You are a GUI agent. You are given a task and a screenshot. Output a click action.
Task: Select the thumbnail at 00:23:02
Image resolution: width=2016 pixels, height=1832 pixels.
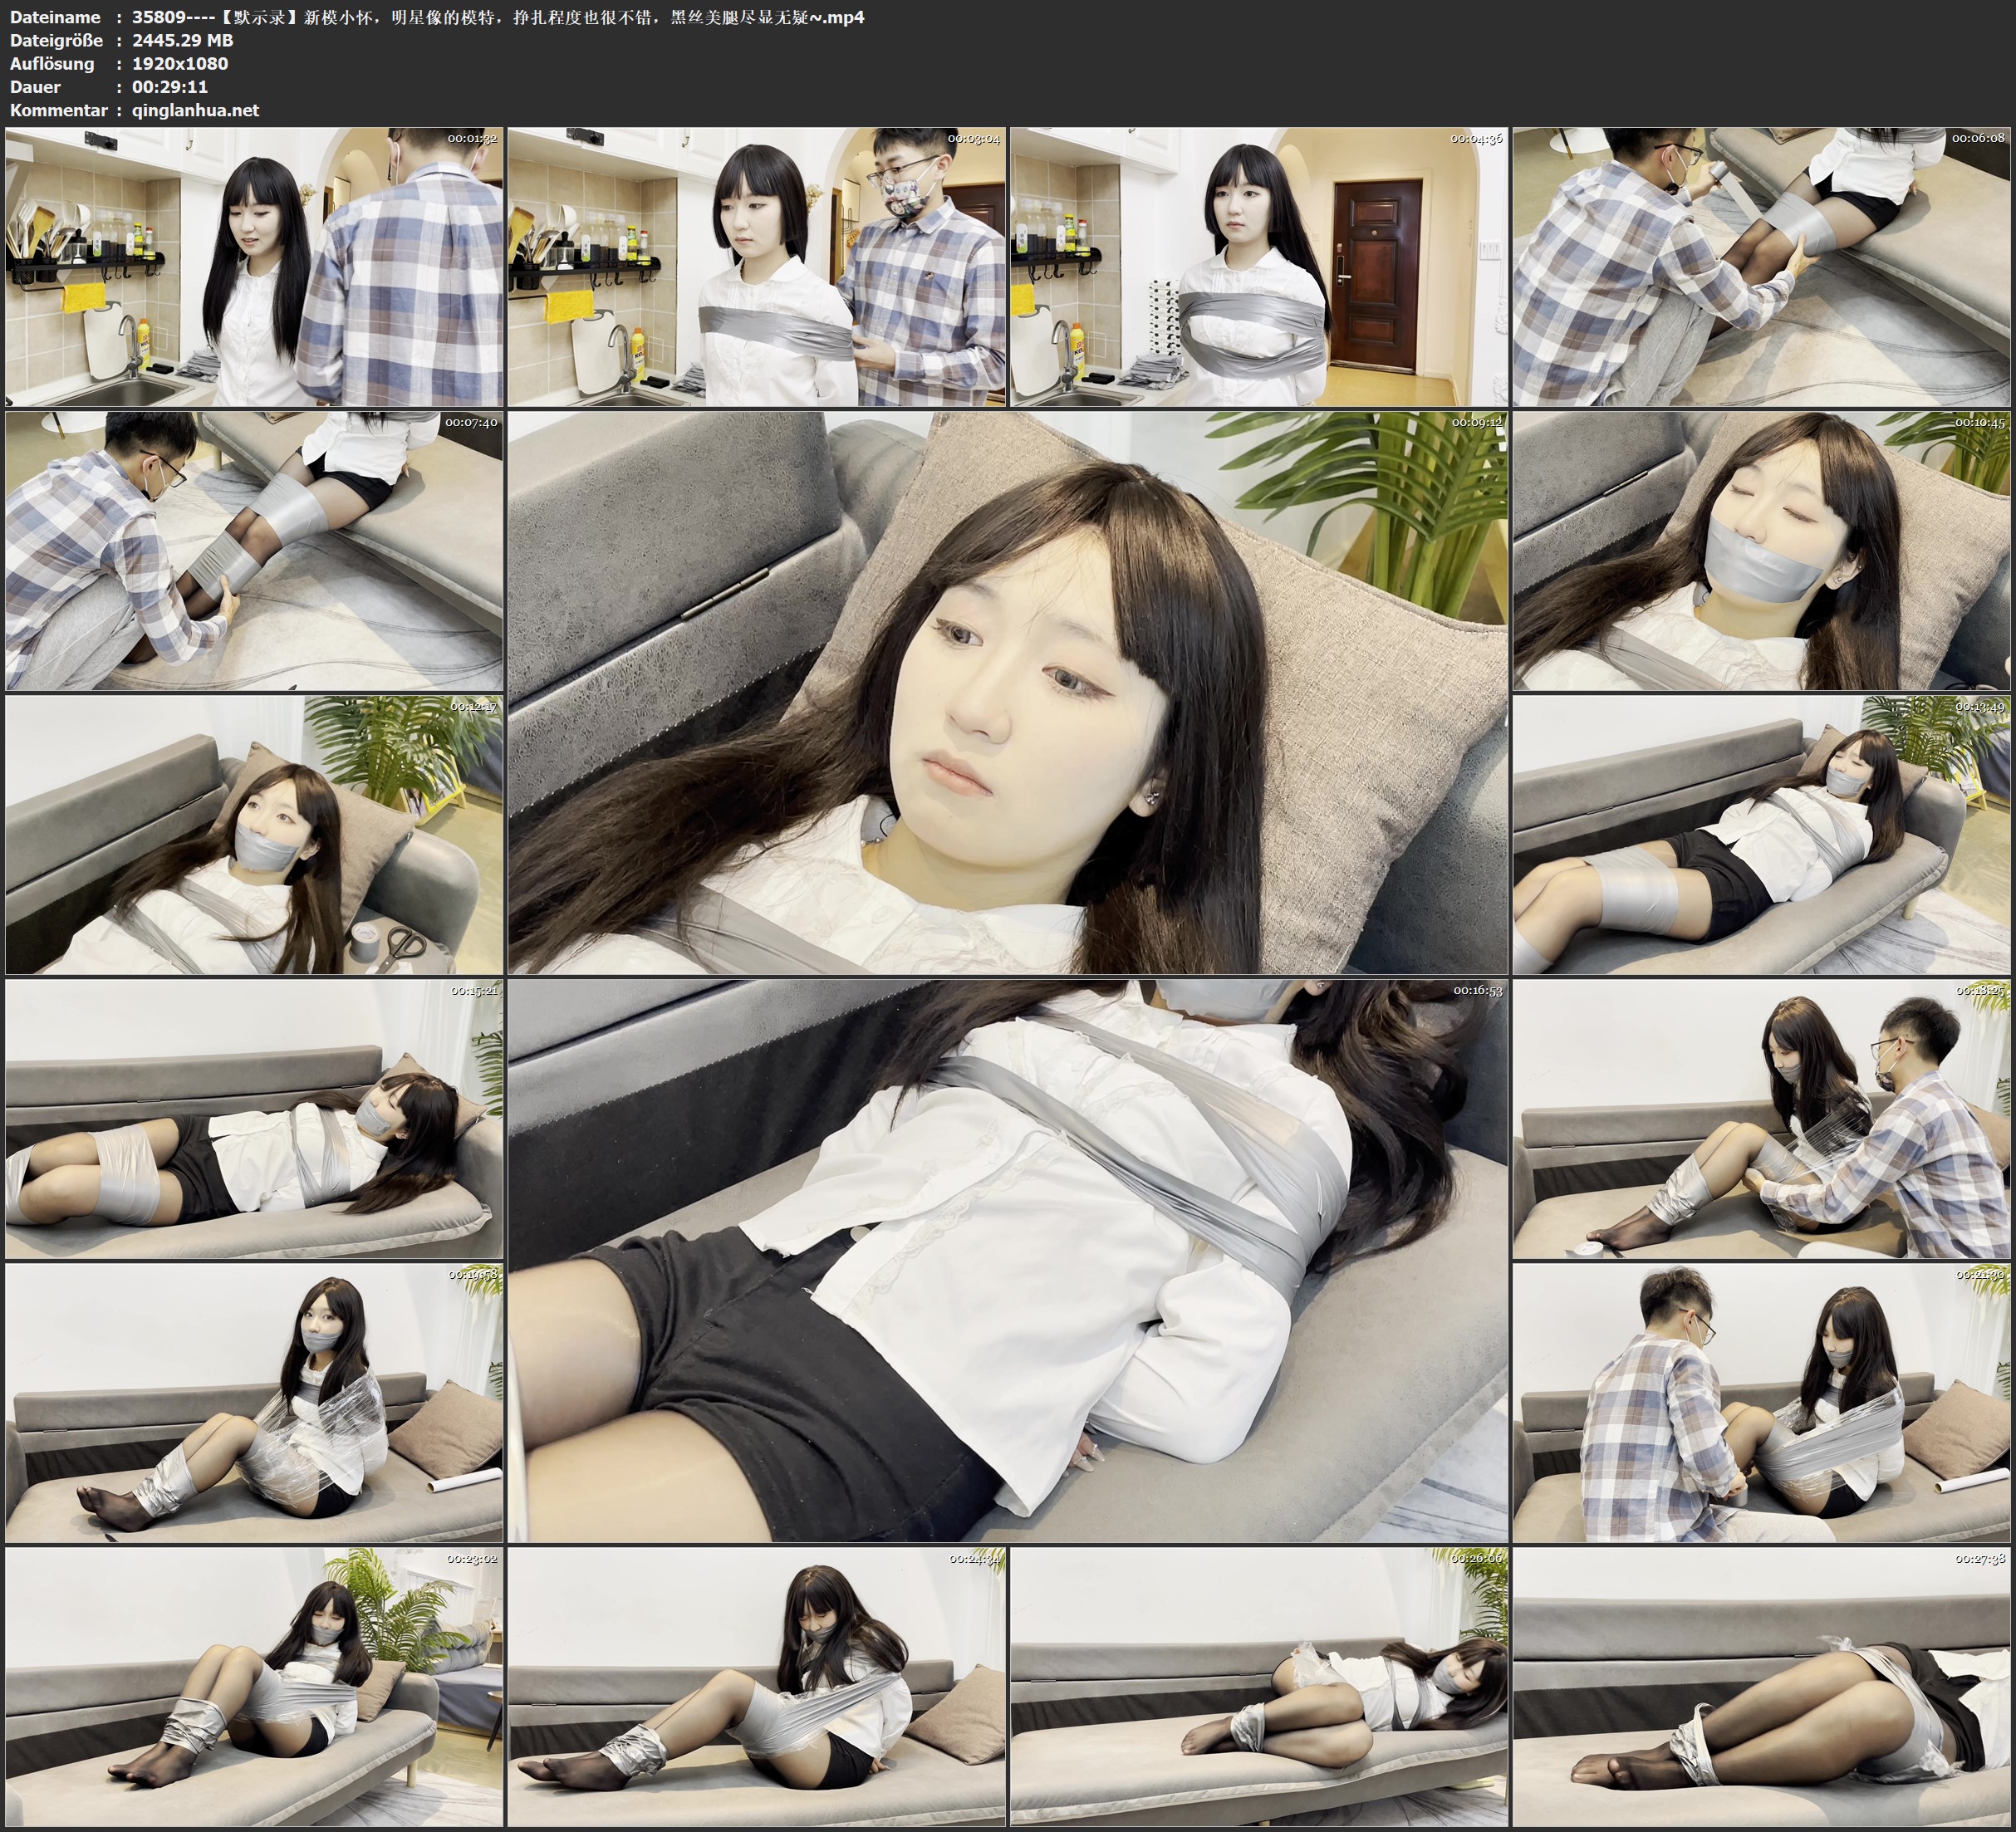click(x=254, y=1687)
